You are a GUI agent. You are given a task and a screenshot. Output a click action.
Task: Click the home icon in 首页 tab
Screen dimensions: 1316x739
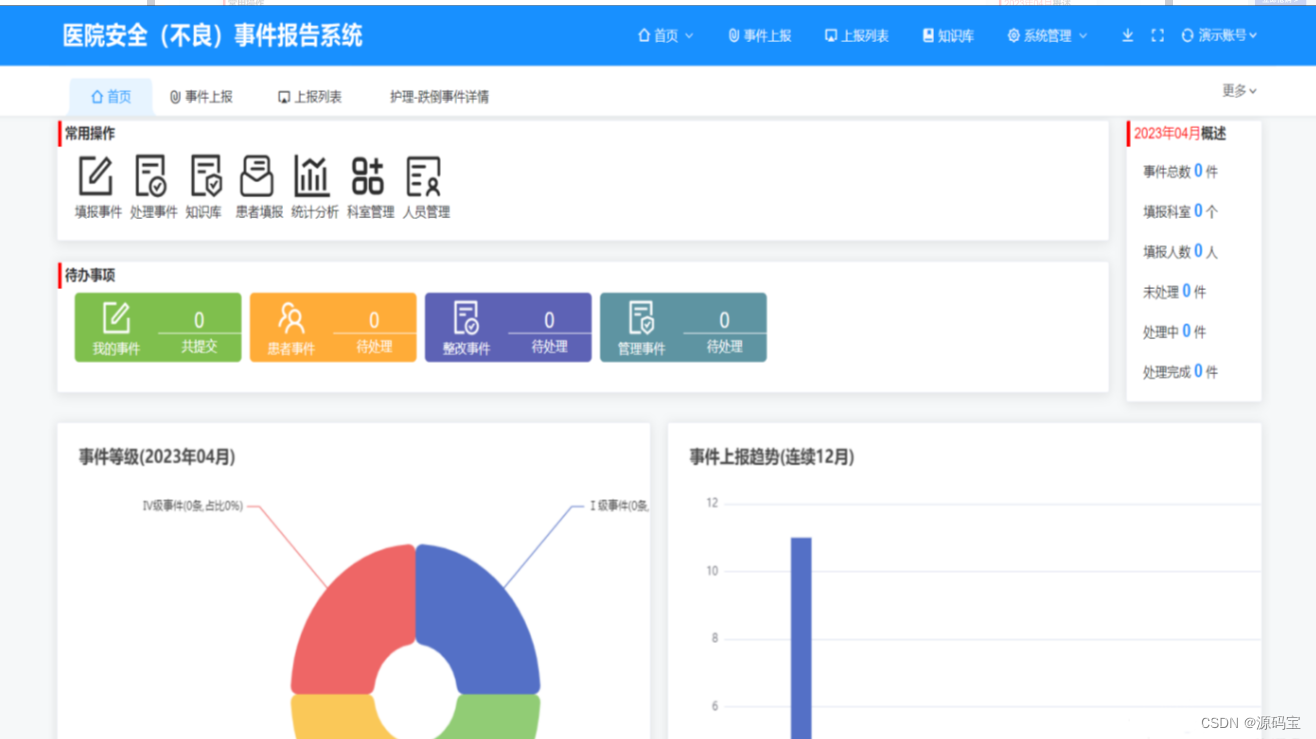(x=97, y=97)
